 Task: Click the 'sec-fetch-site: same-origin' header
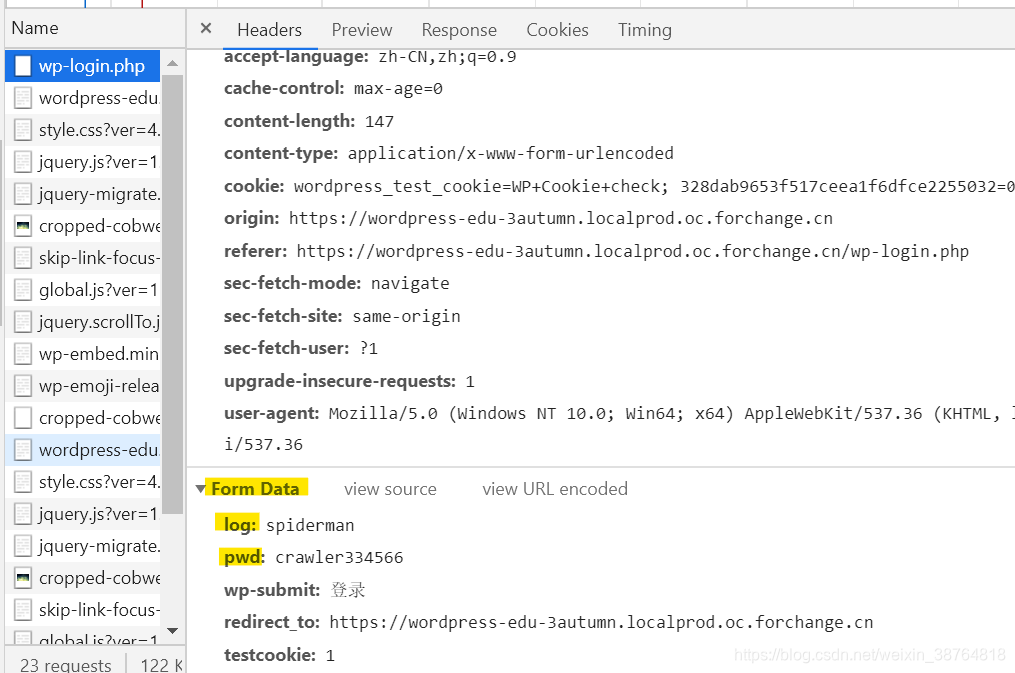(x=342, y=316)
